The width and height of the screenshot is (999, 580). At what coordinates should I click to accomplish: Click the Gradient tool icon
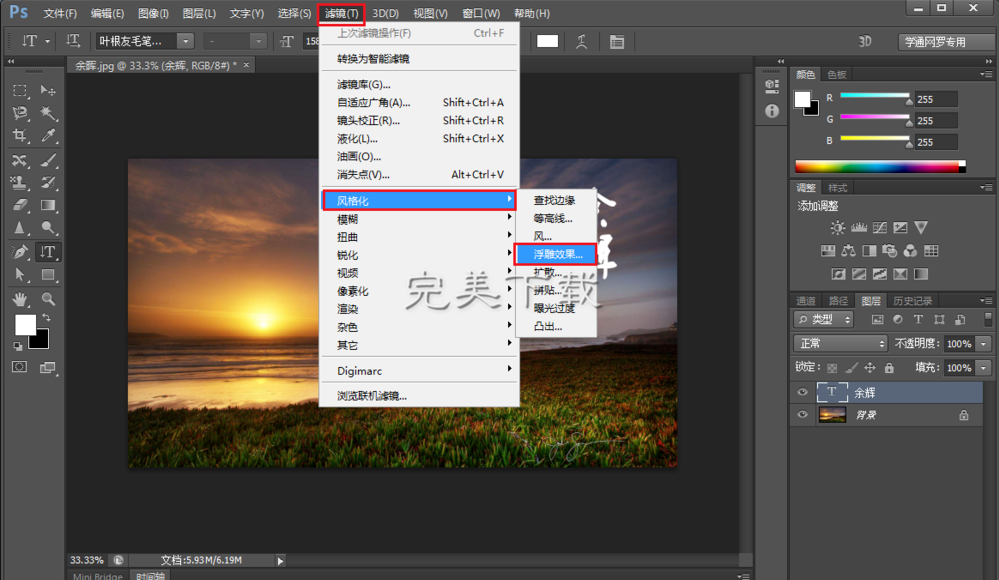tap(48, 205)
